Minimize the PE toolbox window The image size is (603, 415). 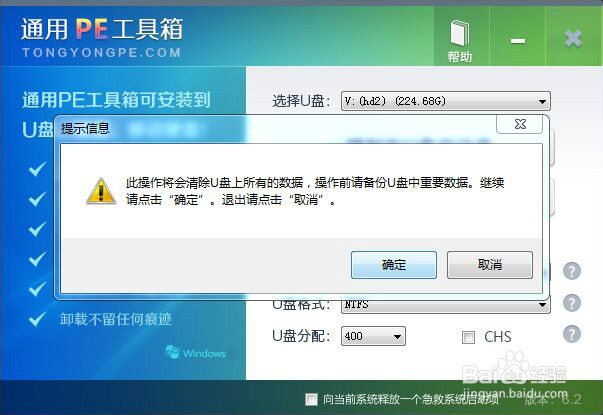(x=518, y=40)
